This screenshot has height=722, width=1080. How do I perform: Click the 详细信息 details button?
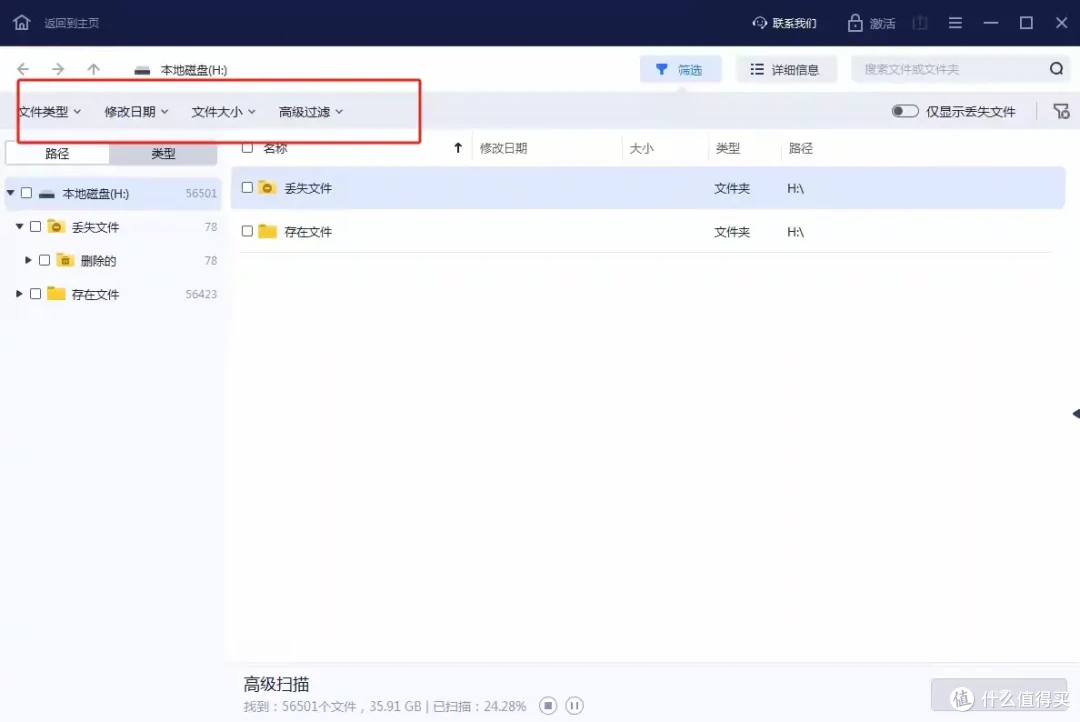(786, 69)
